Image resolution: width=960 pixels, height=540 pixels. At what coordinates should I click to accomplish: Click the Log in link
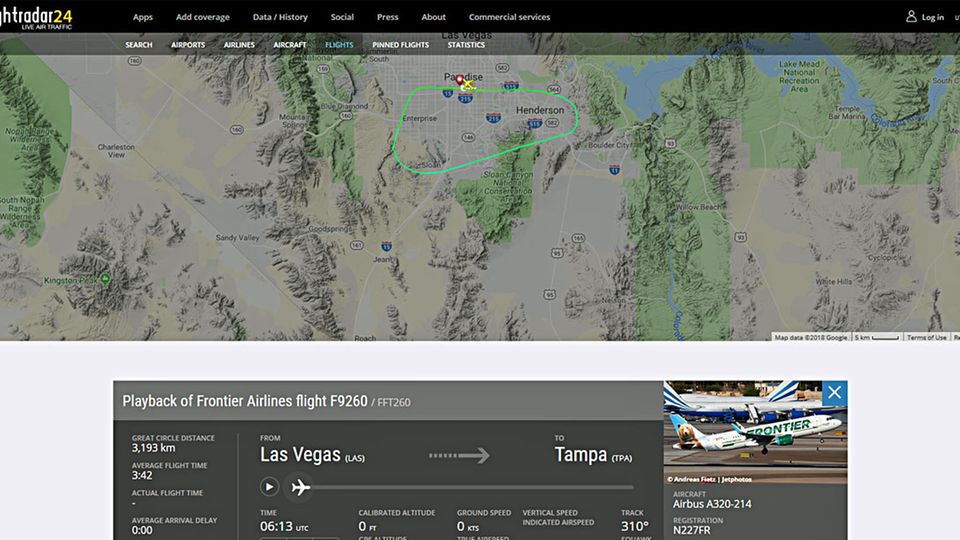click(x=932, y=17)
